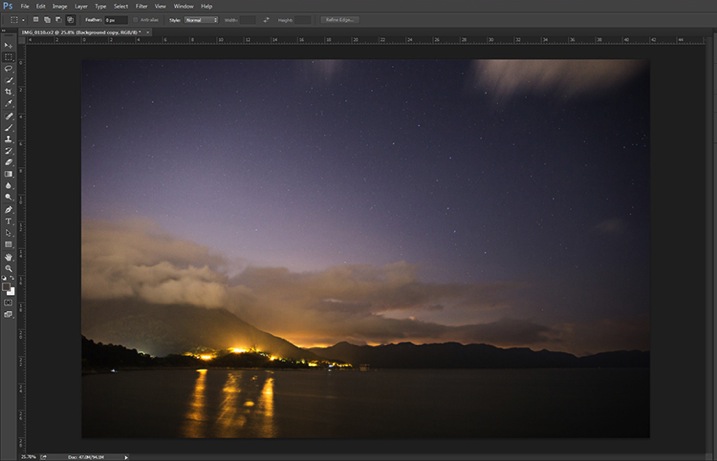This screenshot has height=461, width=717.
Task: Pick the Eyedropper tool
Action: tap(8, 103)
